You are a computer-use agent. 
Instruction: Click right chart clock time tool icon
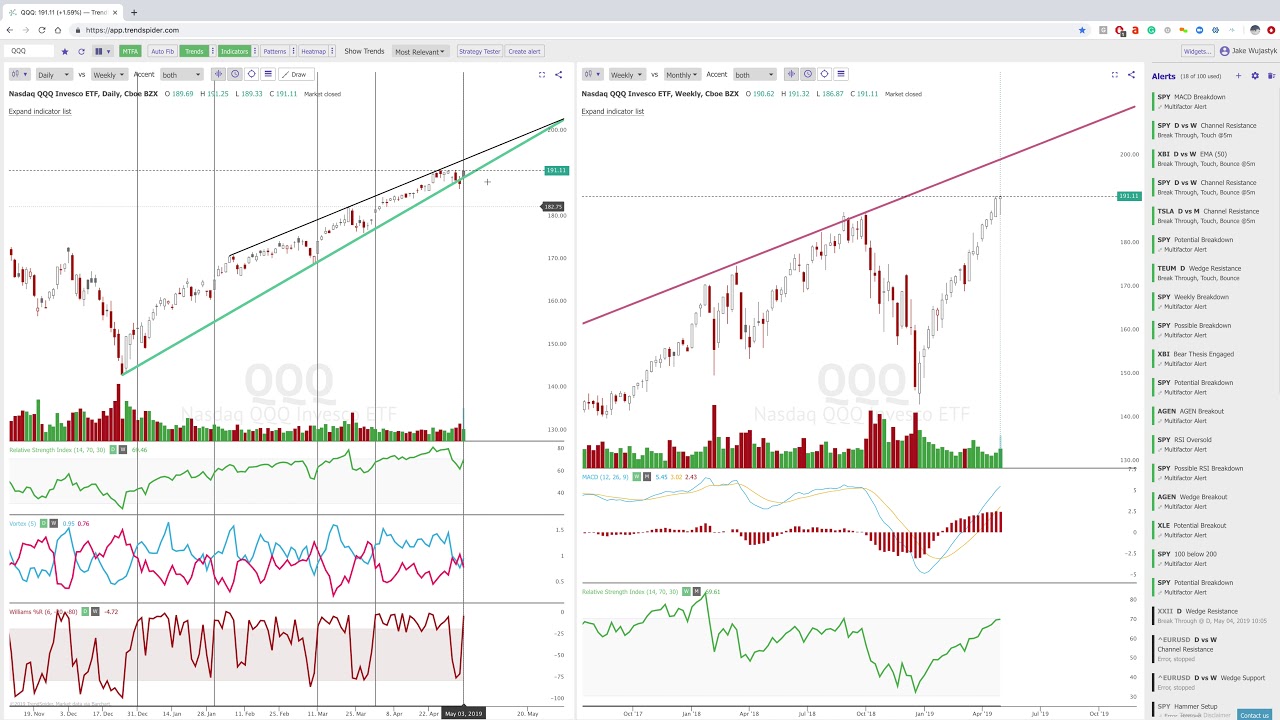[x=808, y=74]
